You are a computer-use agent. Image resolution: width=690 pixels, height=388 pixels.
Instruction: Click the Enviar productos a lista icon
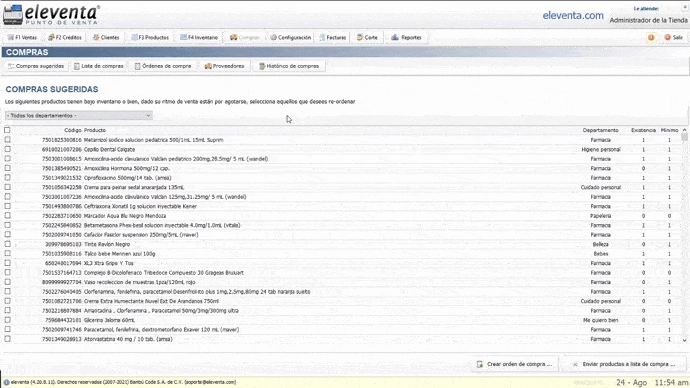click(575, 364)
